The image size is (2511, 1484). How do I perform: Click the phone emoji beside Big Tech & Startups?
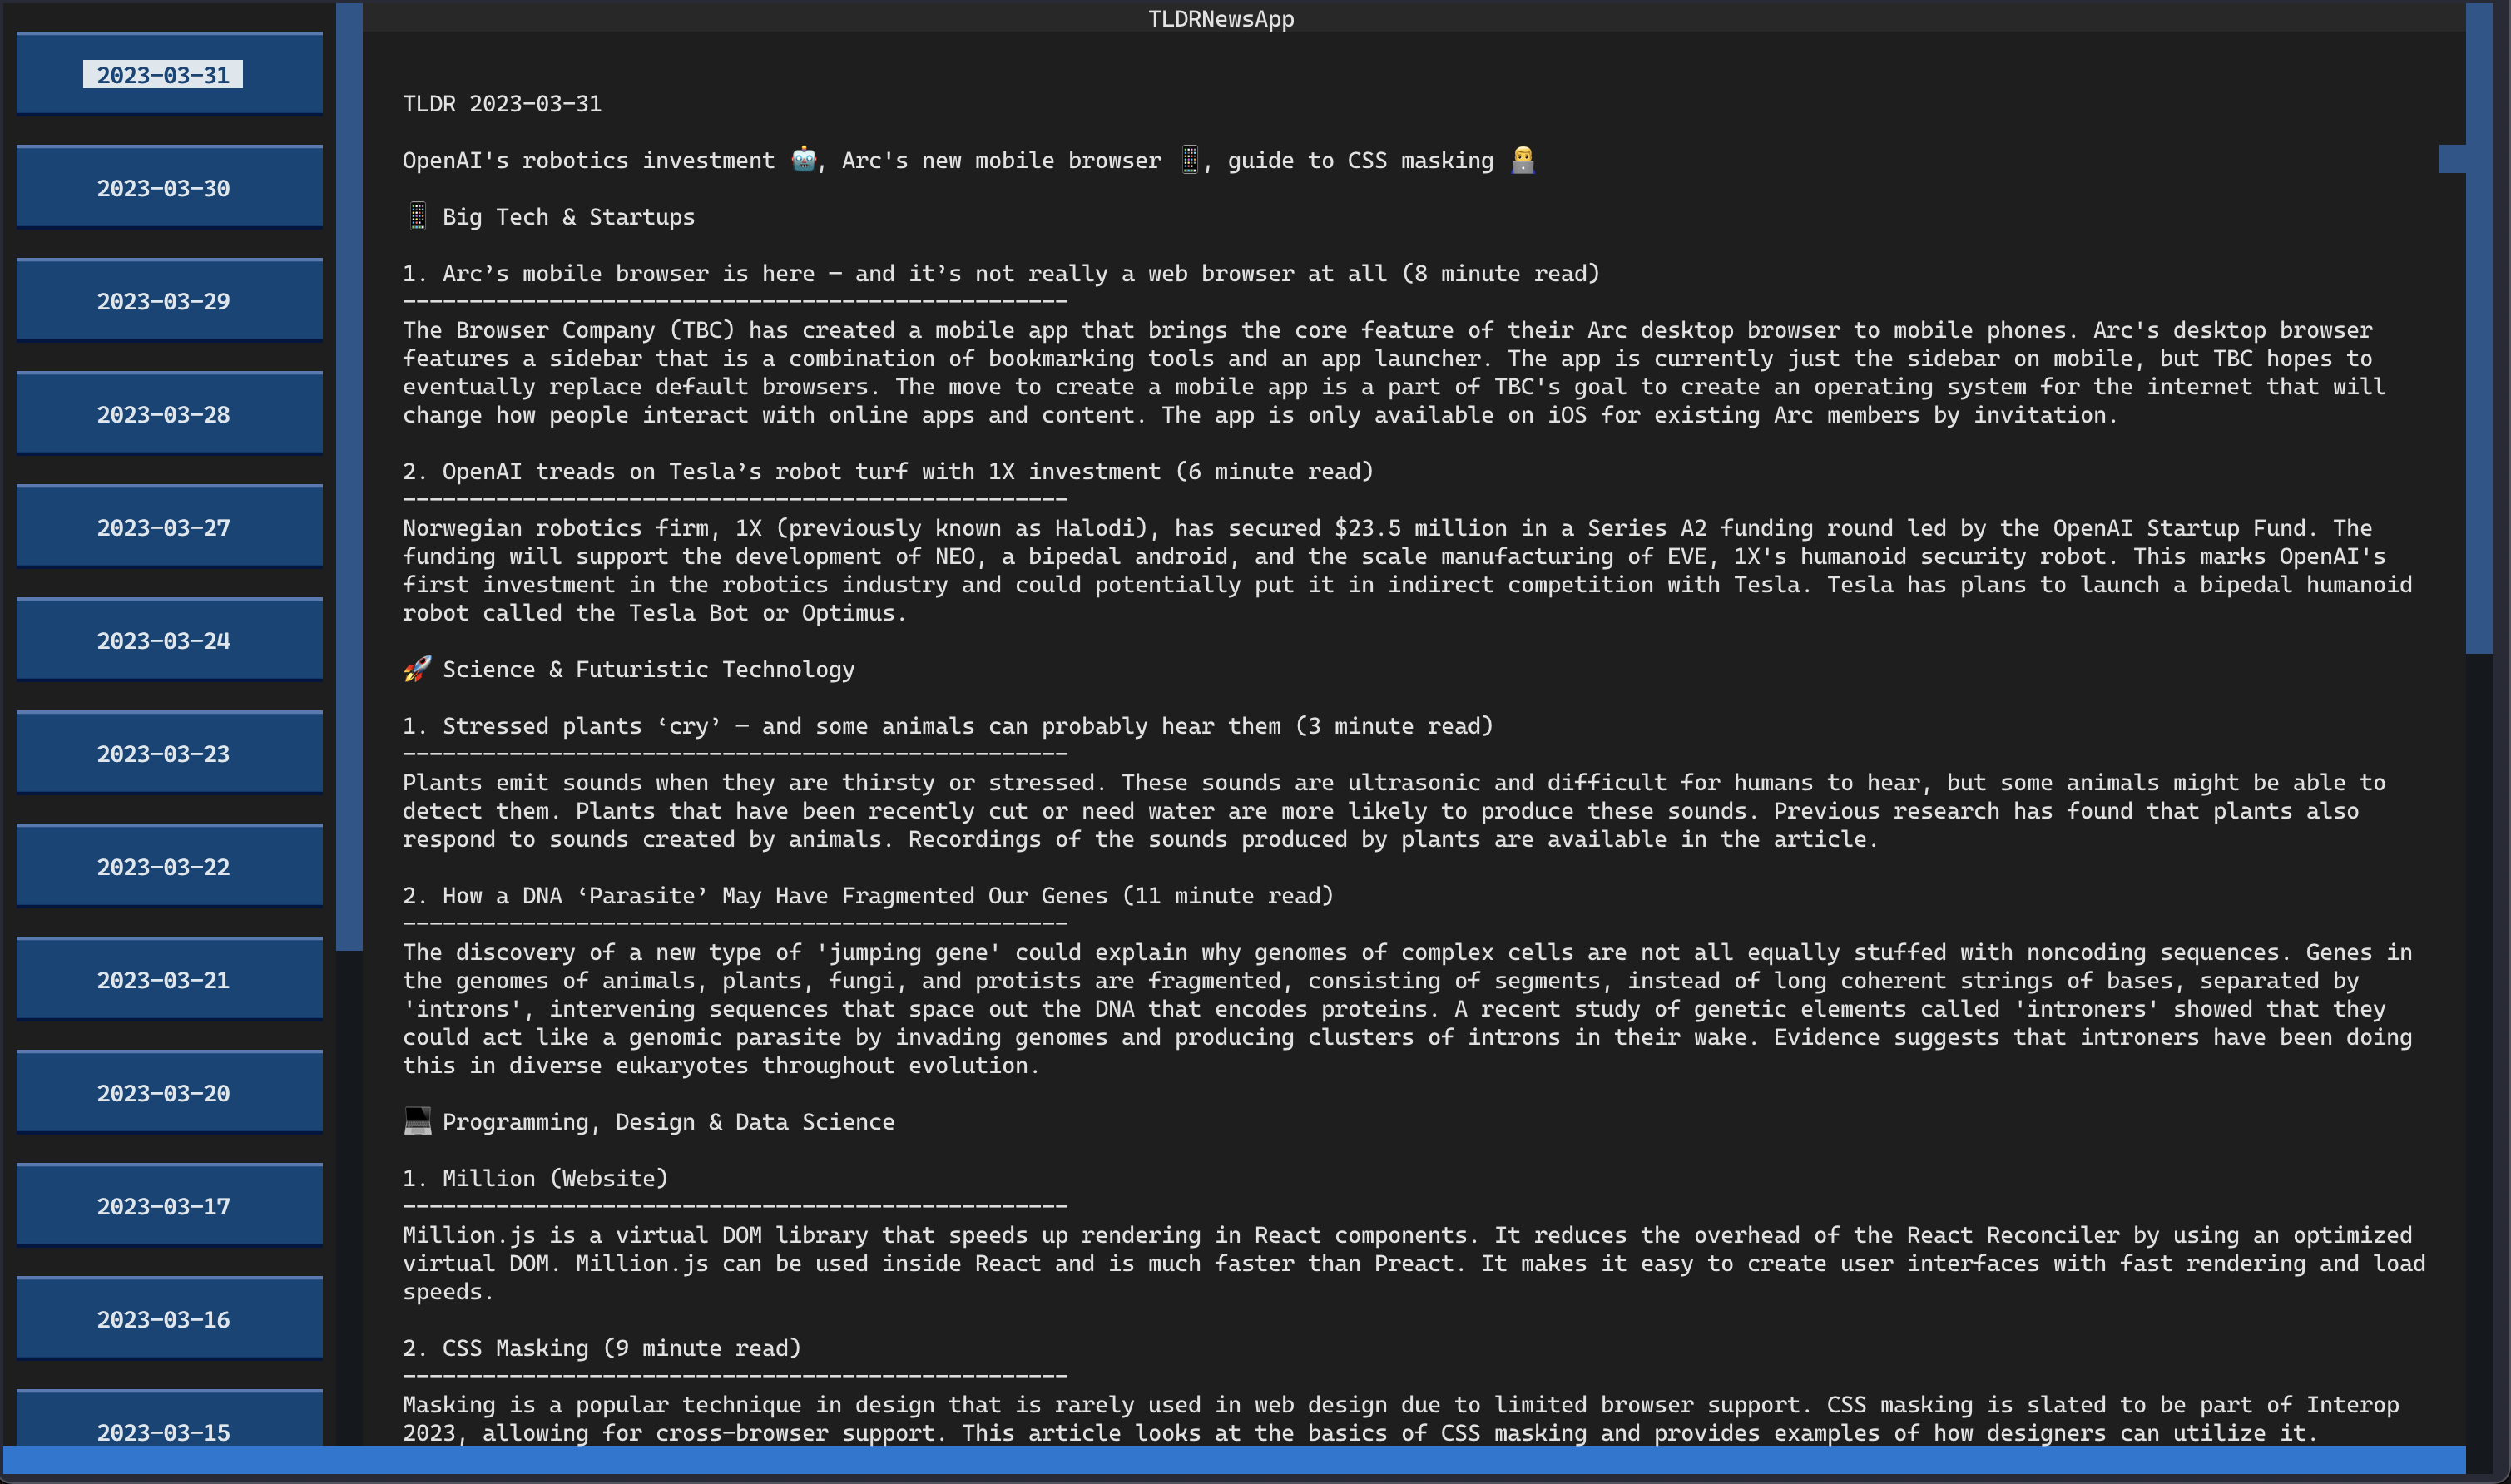pyautogui.click(x=417, y=216)
